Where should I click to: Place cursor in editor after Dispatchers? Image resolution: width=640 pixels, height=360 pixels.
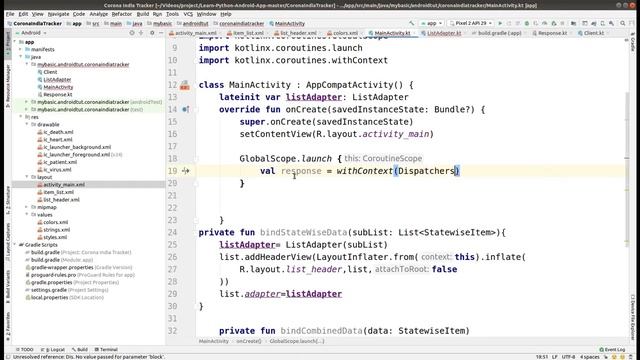455,171
